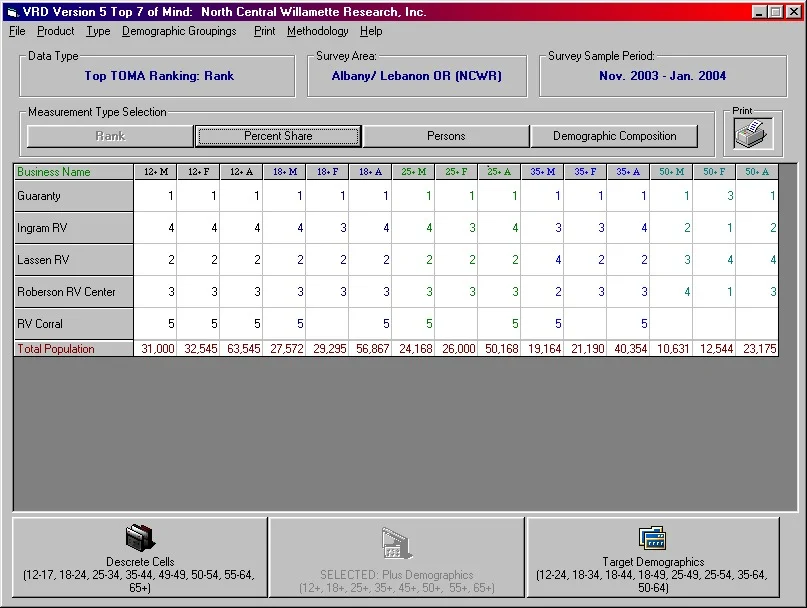Click the Discrete Cells radio icon
Viewport: 807px width, 608px height.
139,537
